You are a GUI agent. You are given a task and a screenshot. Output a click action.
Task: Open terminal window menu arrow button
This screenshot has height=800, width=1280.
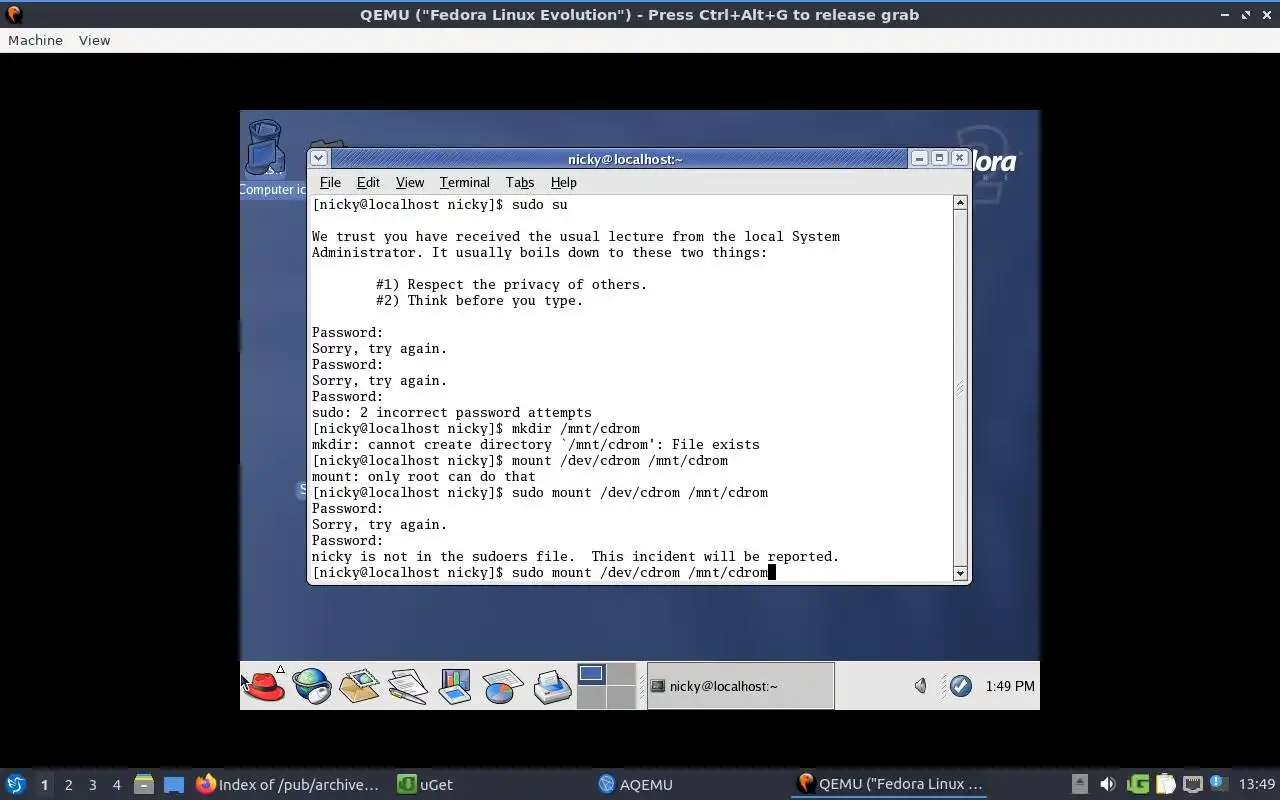click(318, 158)
